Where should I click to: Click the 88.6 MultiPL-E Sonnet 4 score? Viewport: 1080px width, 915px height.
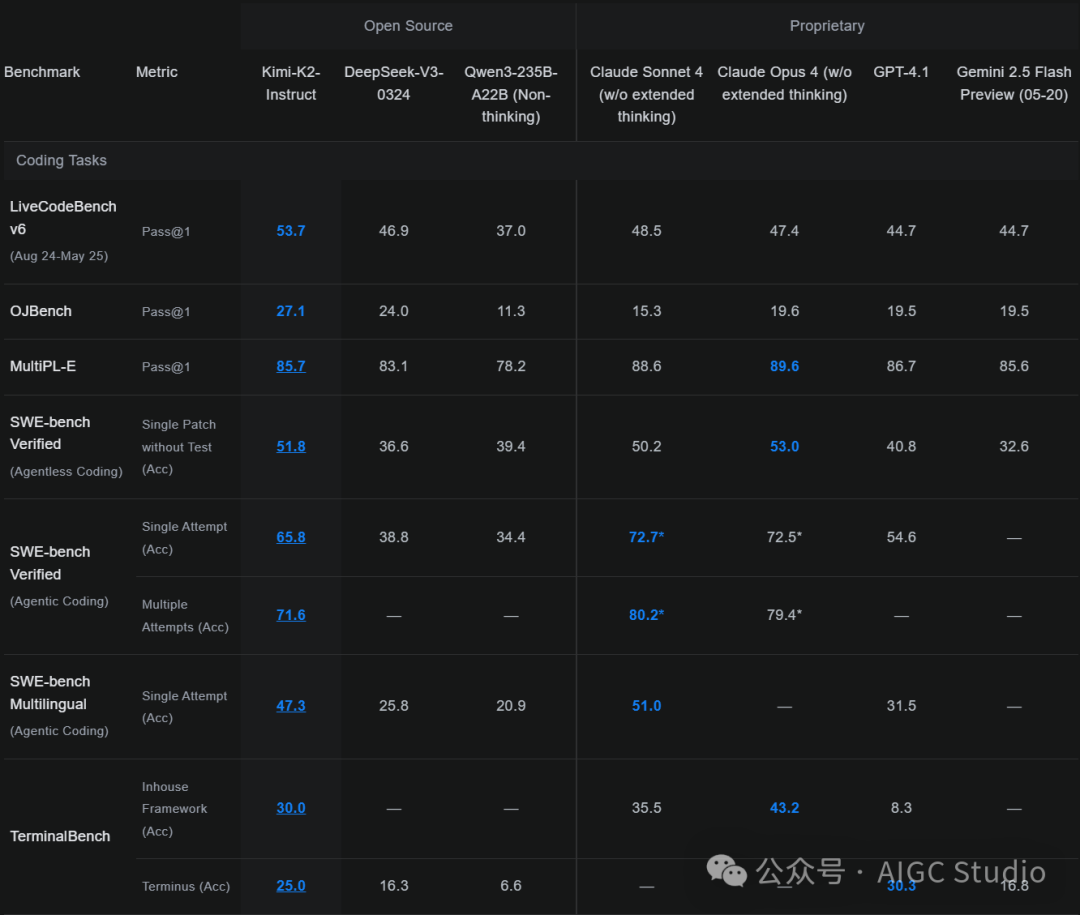pos(646,367)
